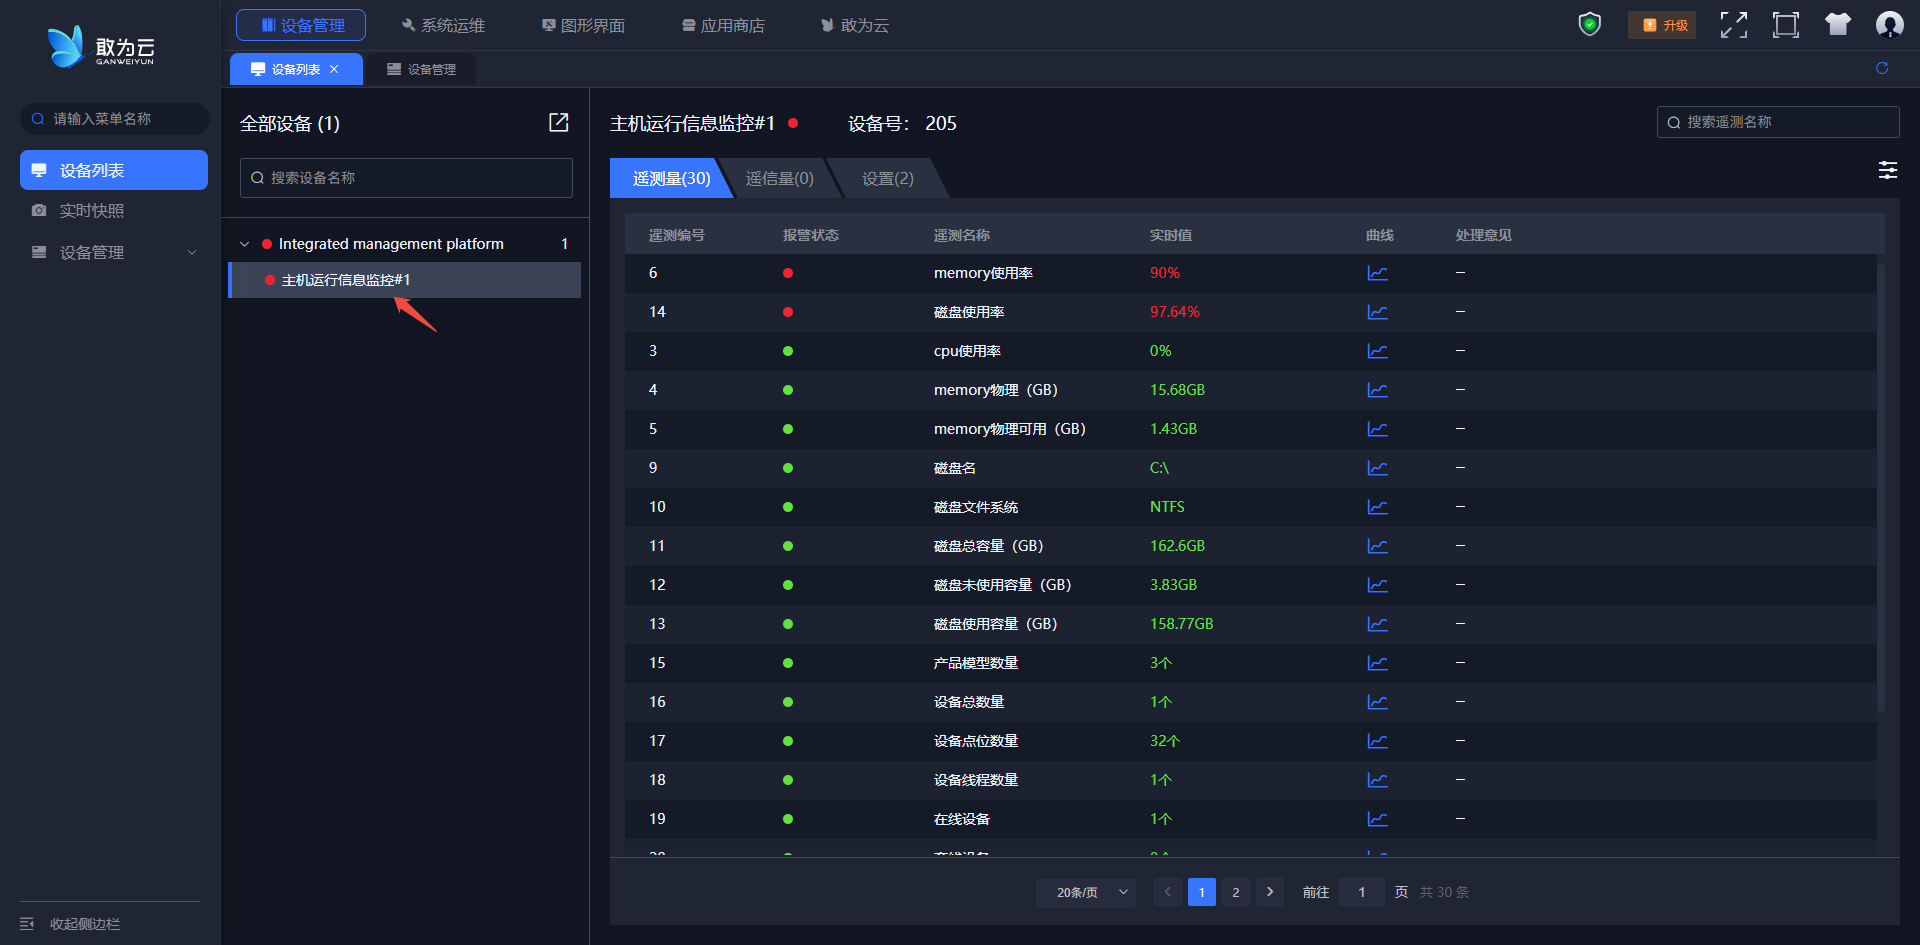
Task: Open the 20条/页 page size dropdown
Action: pyautogui.click(x=1086, y=892)
